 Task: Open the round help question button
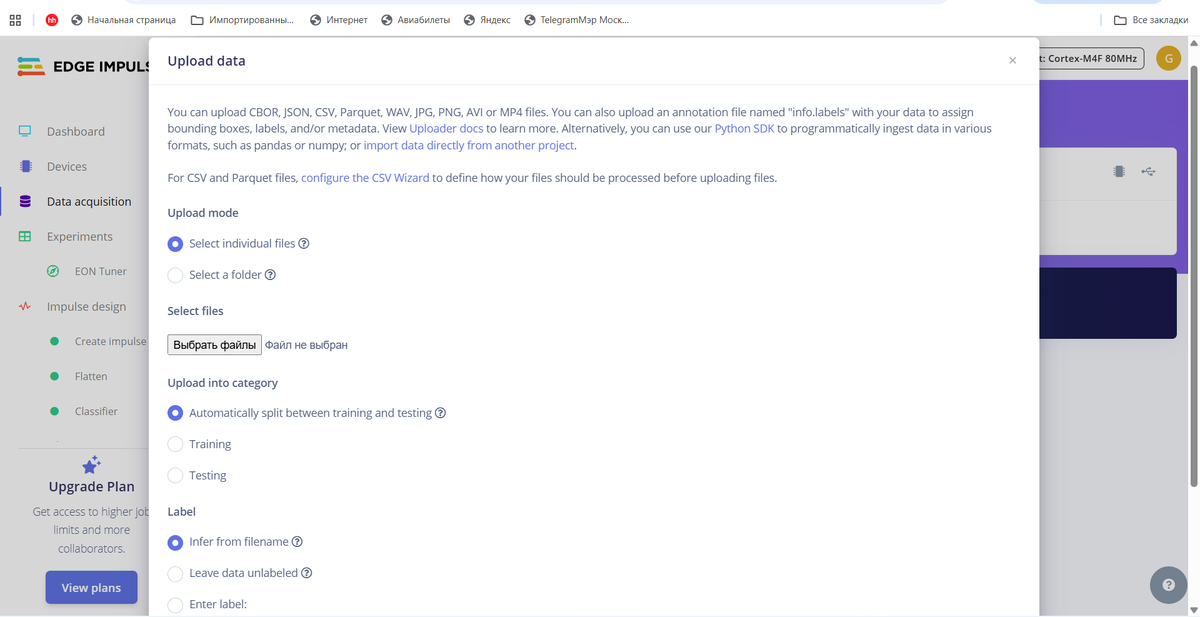click(x=1168, y=585)
